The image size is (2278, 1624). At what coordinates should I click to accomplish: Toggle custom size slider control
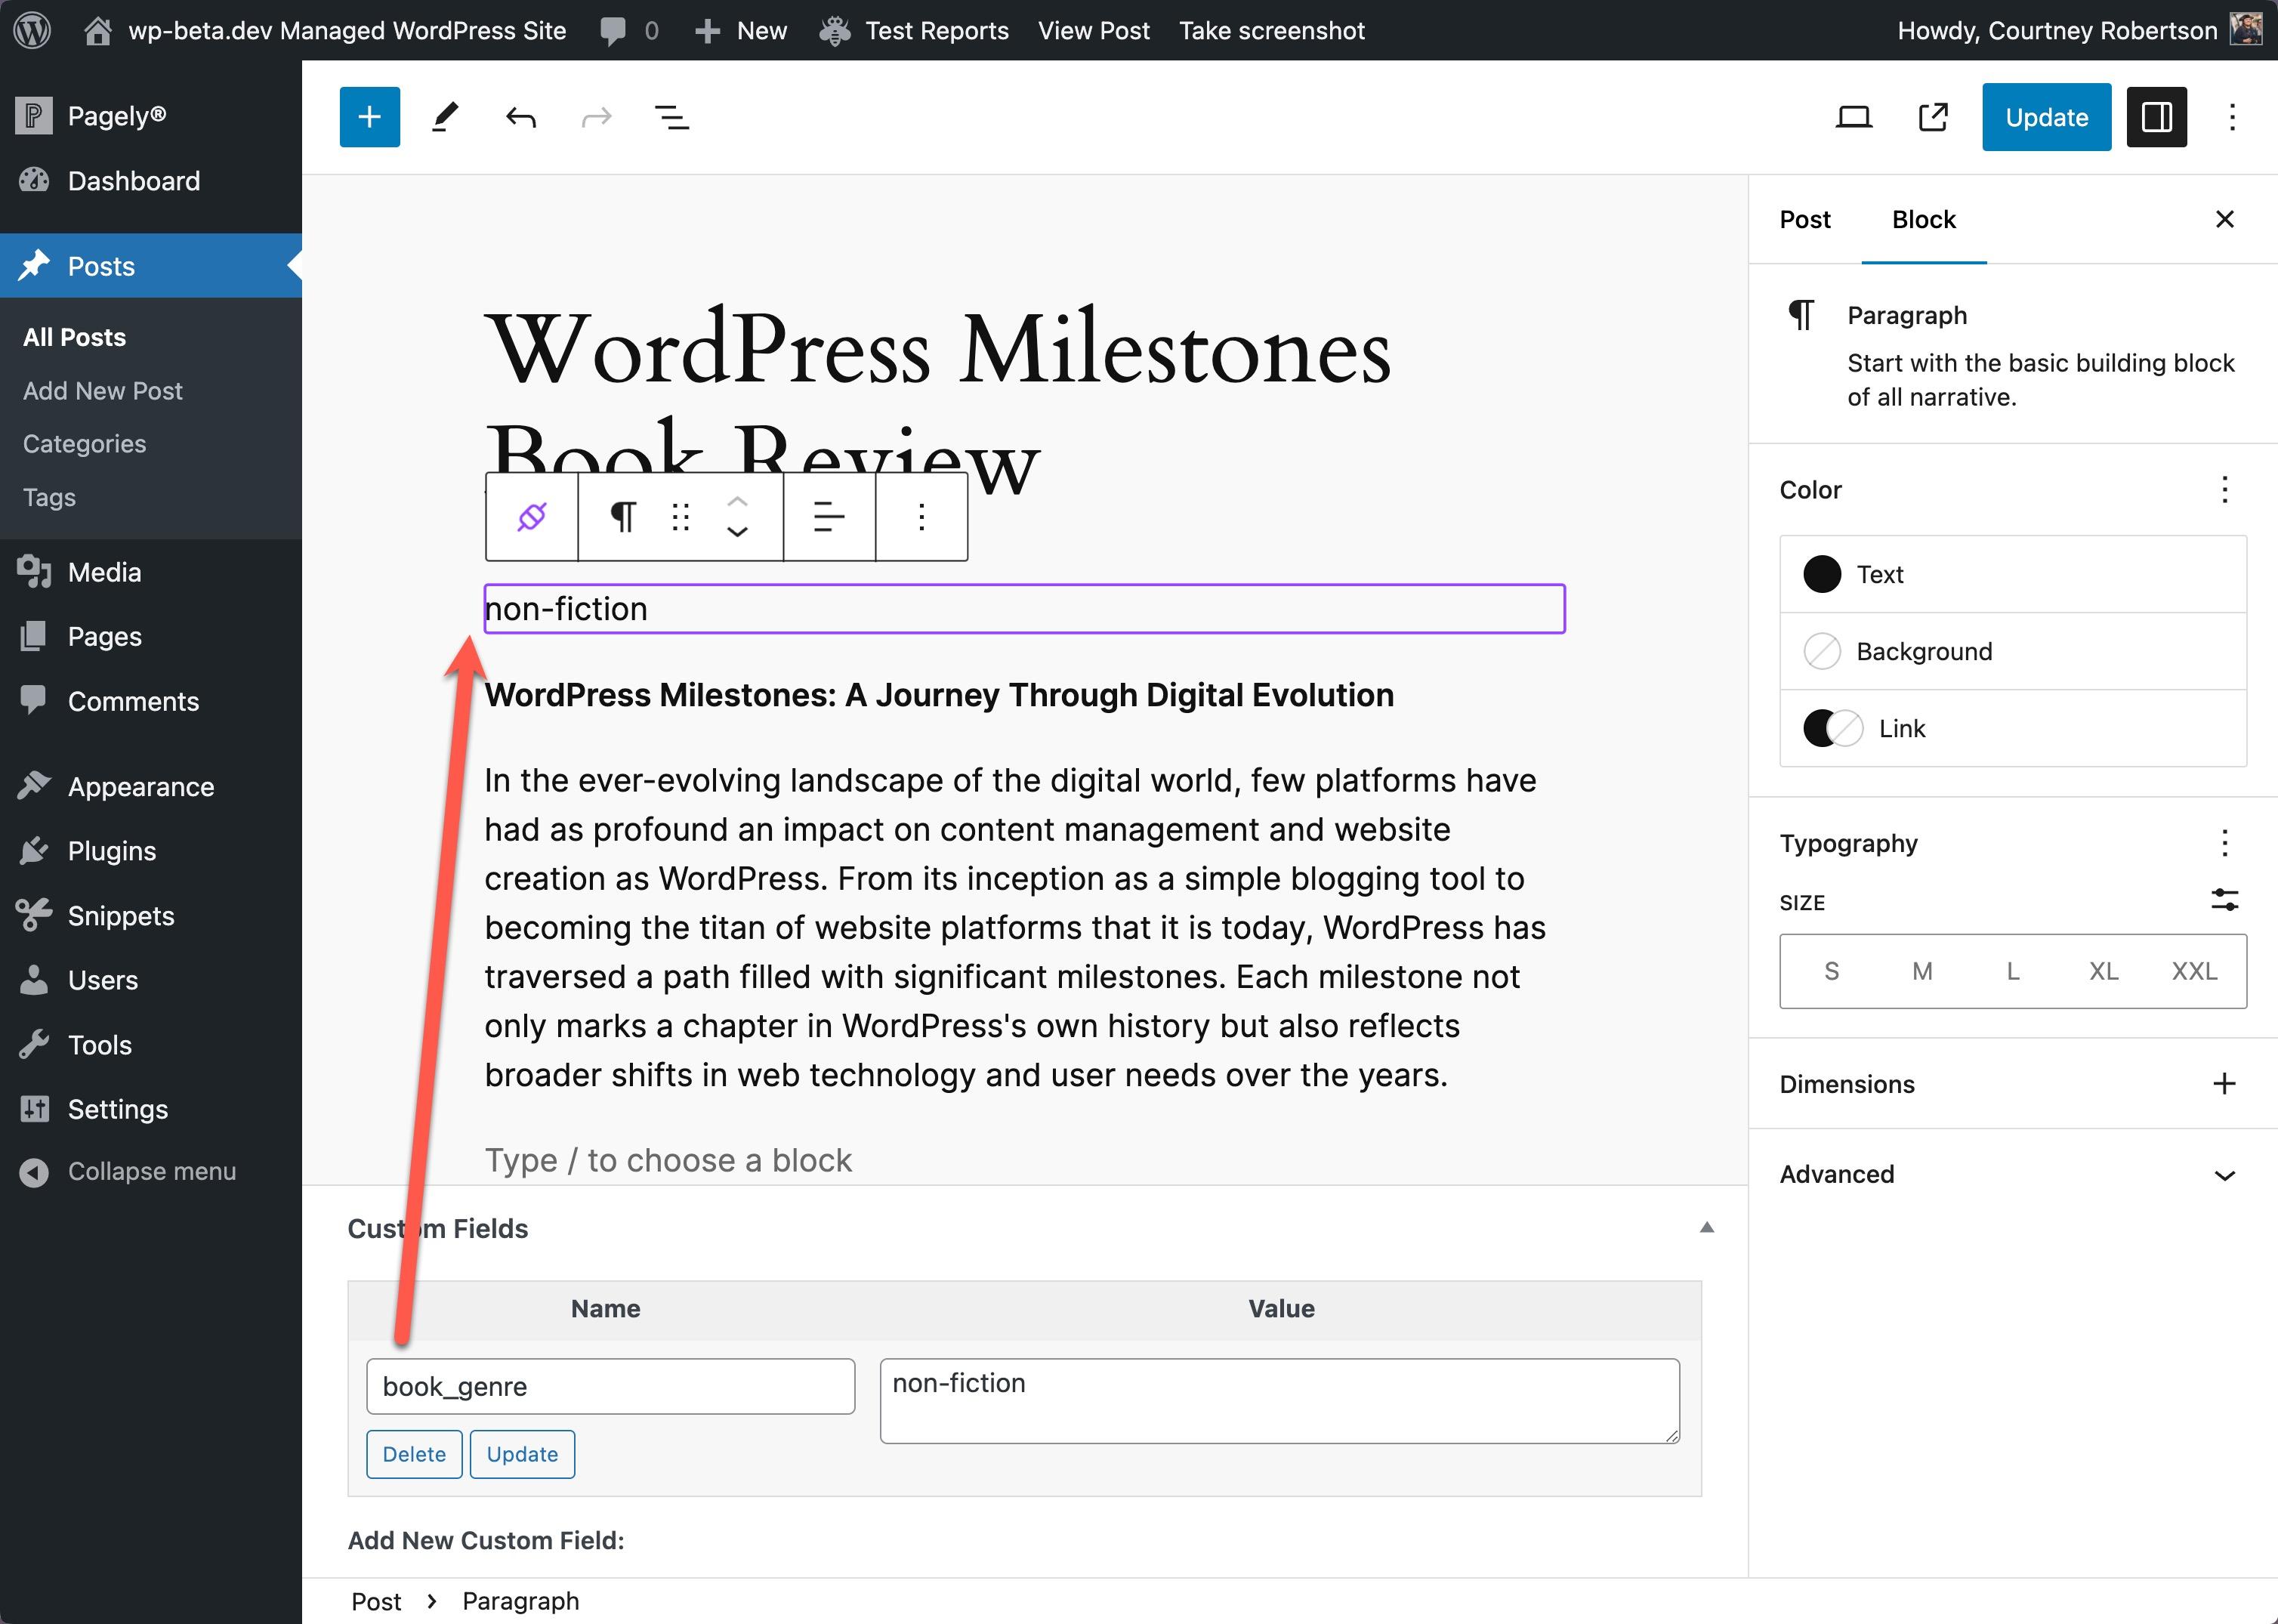coord(2224,900)
